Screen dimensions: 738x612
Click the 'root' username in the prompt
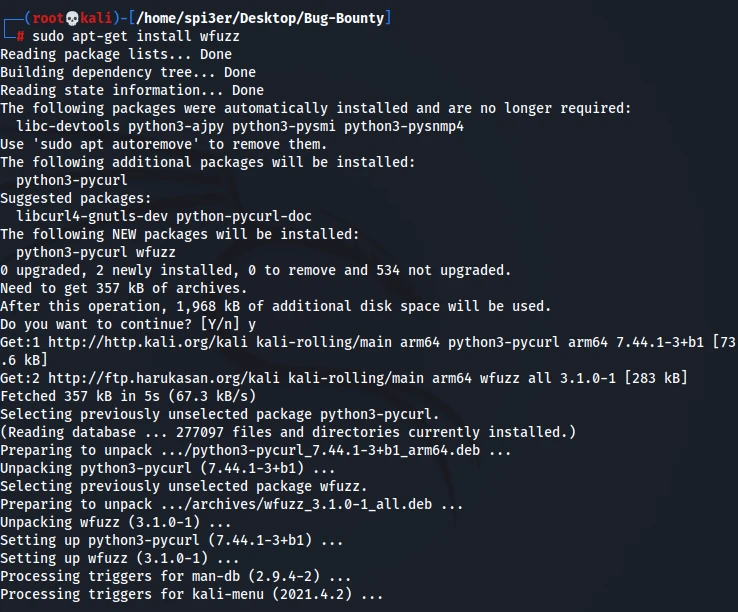pos(48,18)
